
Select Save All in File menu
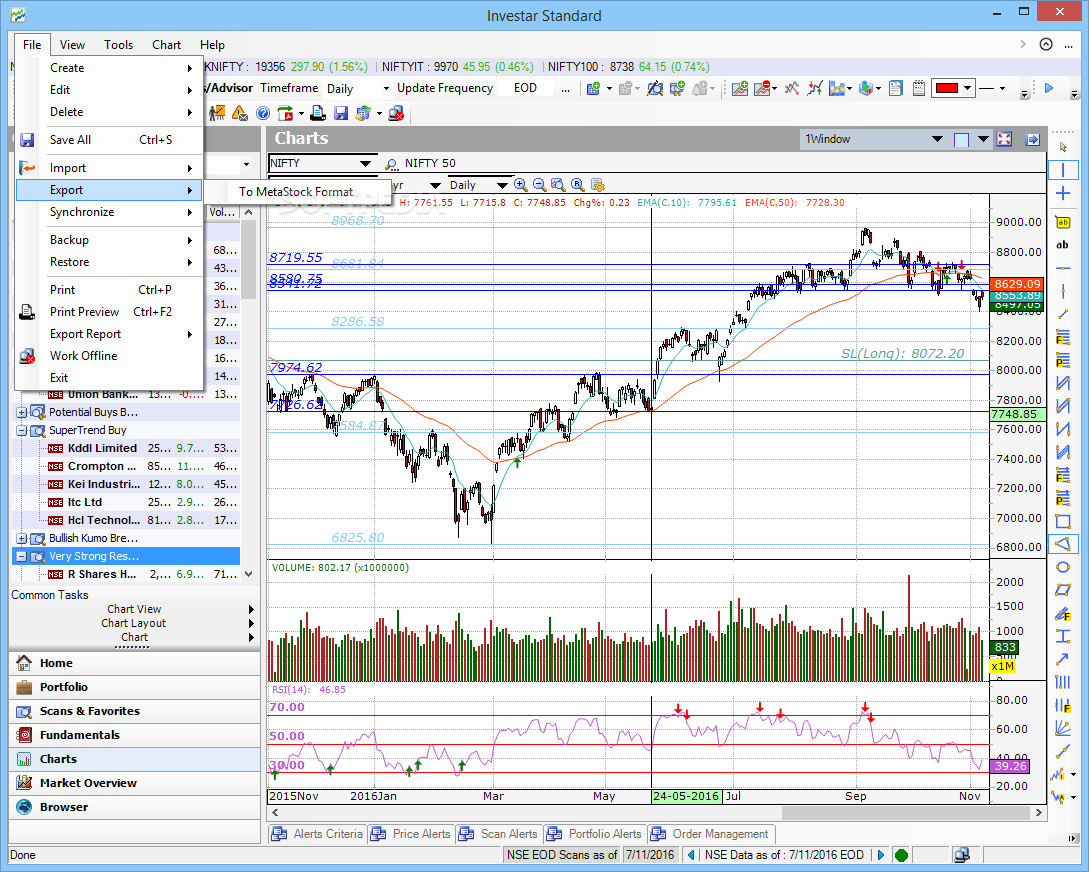point(110,140)
